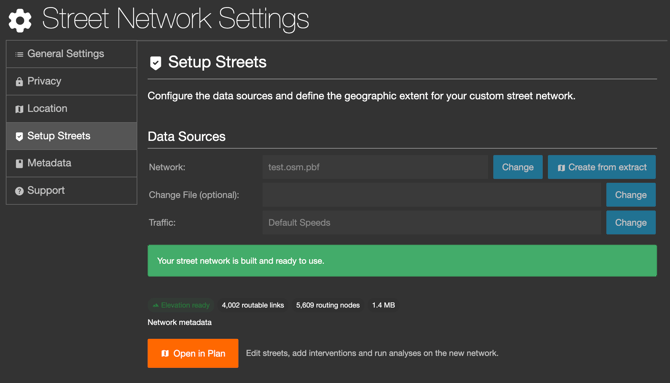The height and width of the screenshot is (383, 670).
Task: Change the Traffic data source
Action: [x=631, y=222]
